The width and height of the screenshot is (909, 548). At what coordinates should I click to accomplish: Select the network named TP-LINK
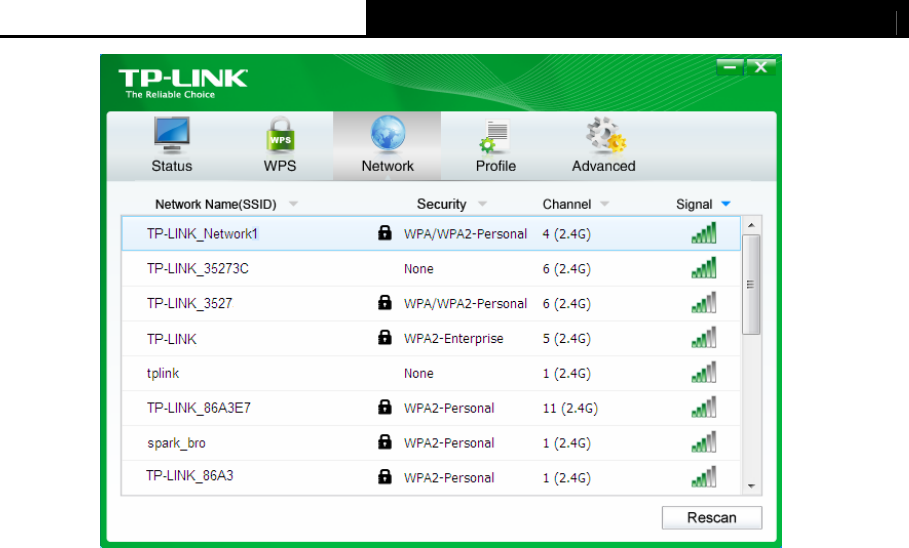coord(431,338)
